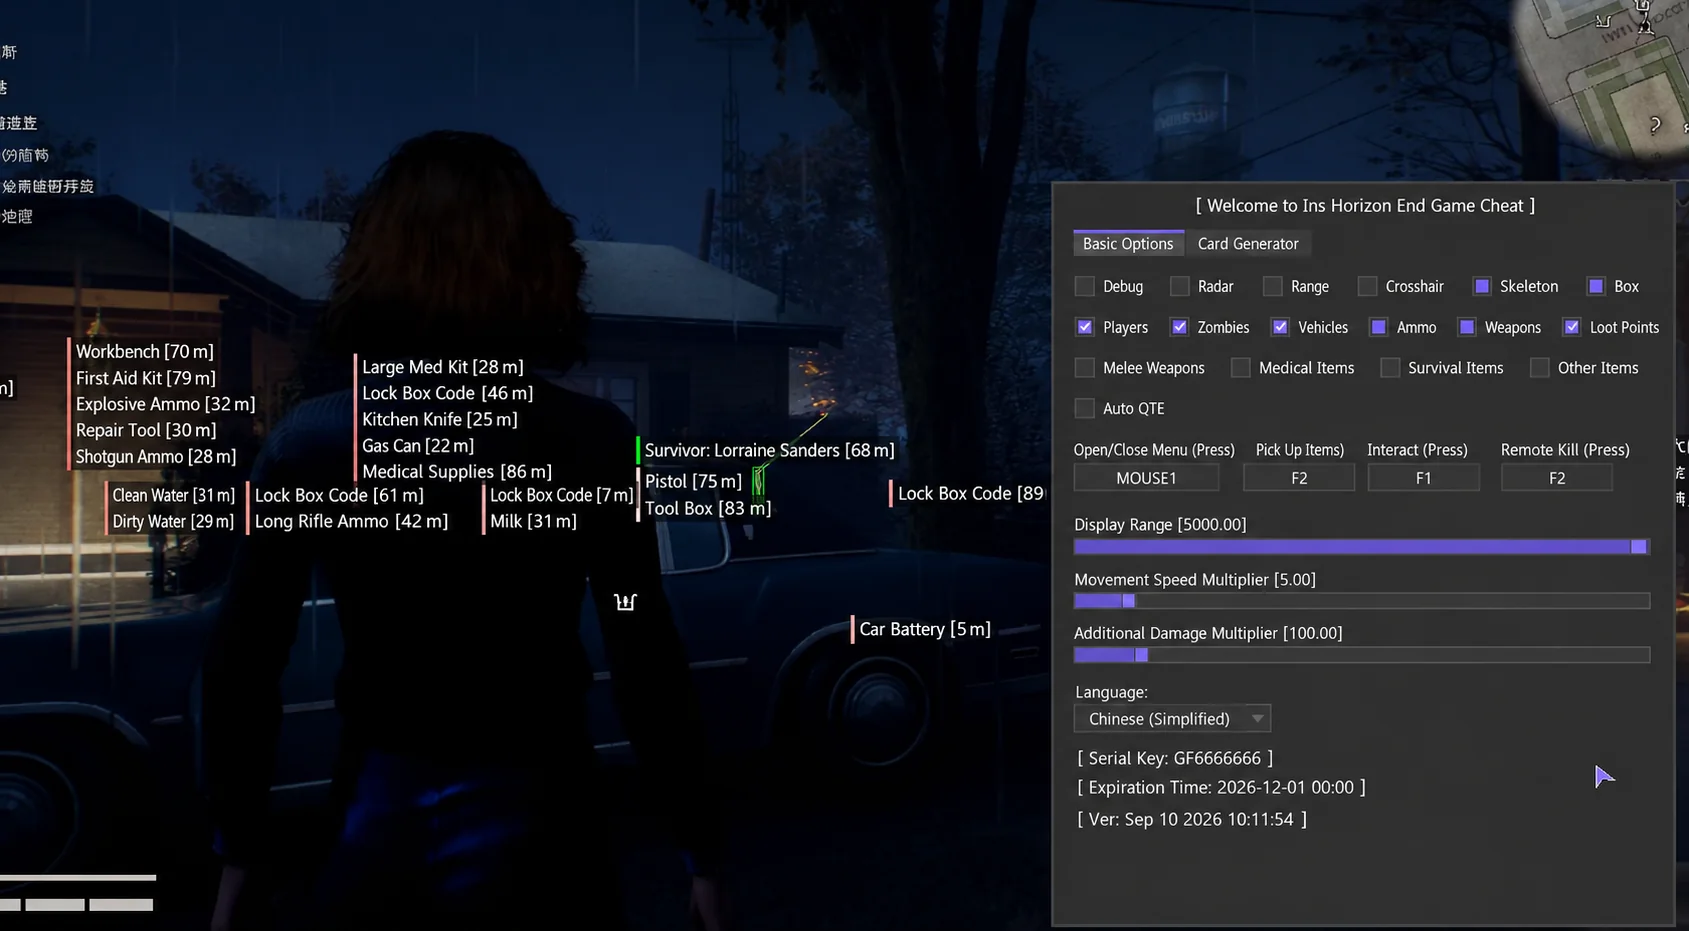Screen dimensions: 1689x931
Task: Click the Pistol [75 m] label
Action: [693, 481]
